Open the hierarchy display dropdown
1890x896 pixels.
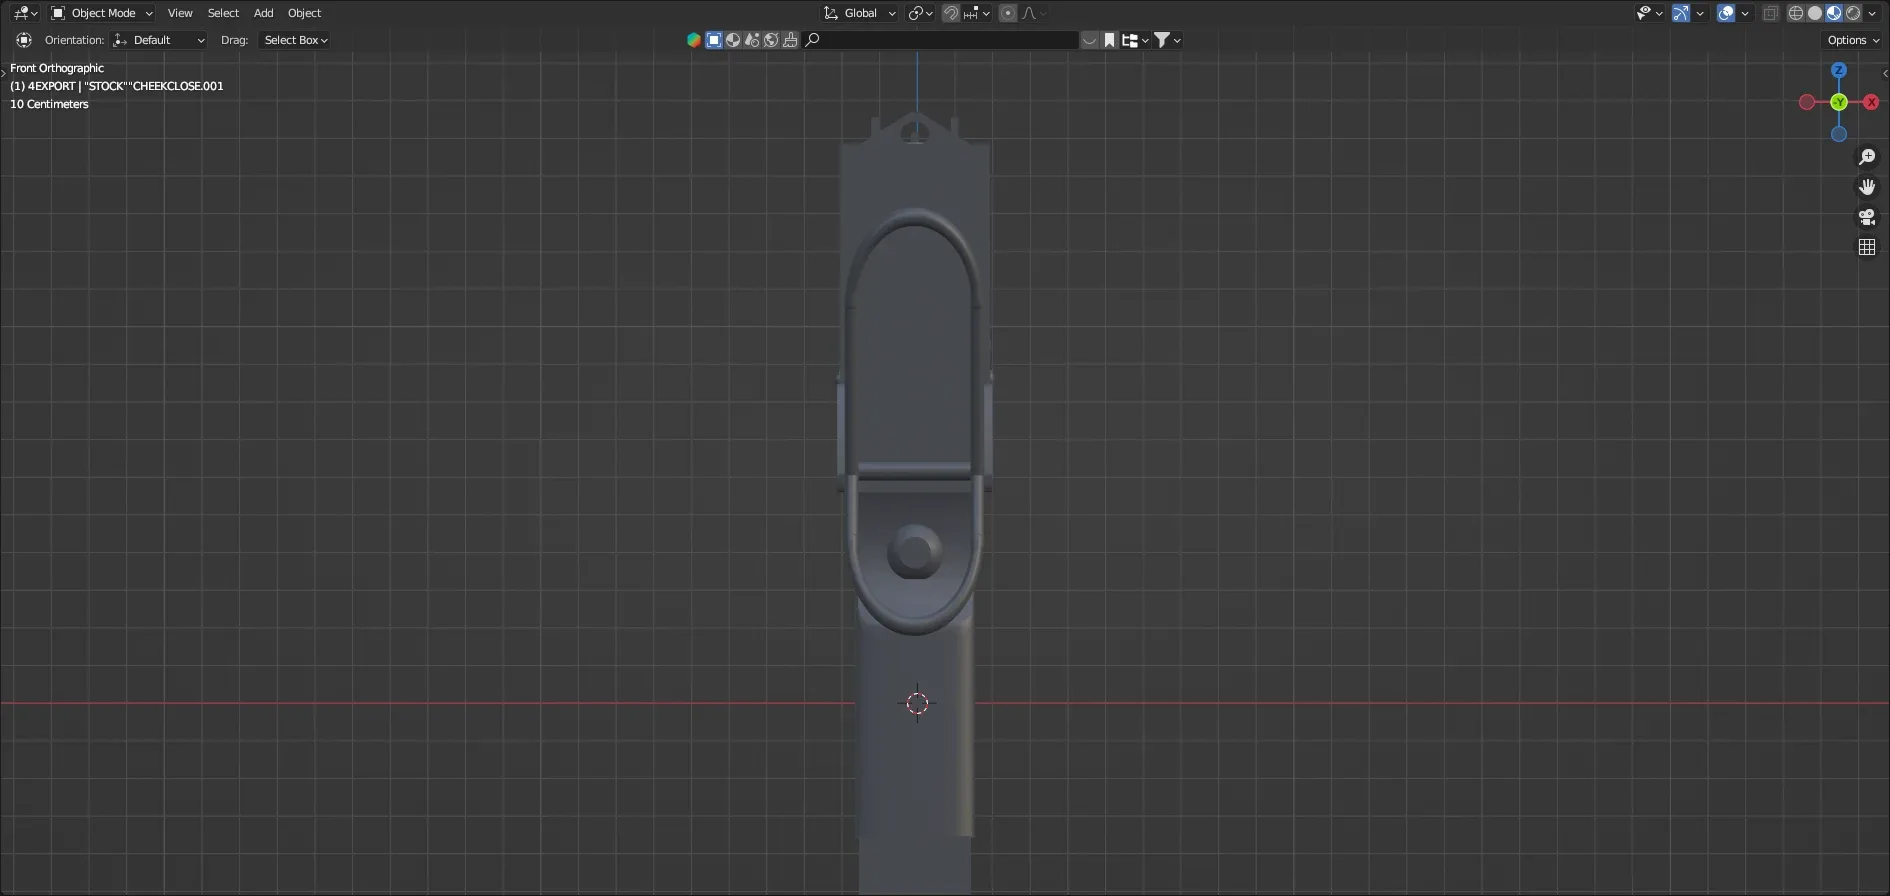tap(1135, 40)
